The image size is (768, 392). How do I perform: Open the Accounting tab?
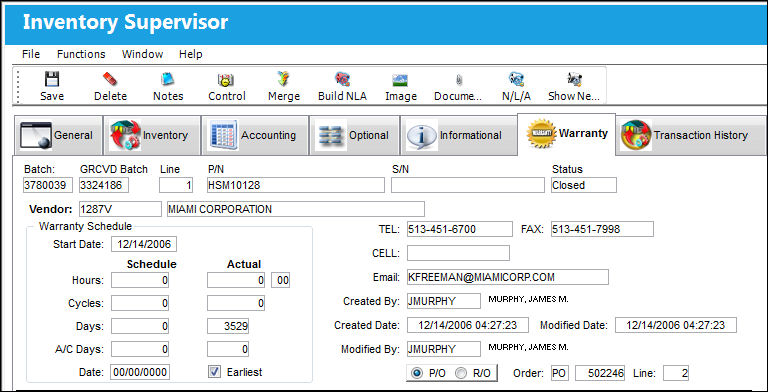[255, 135]
